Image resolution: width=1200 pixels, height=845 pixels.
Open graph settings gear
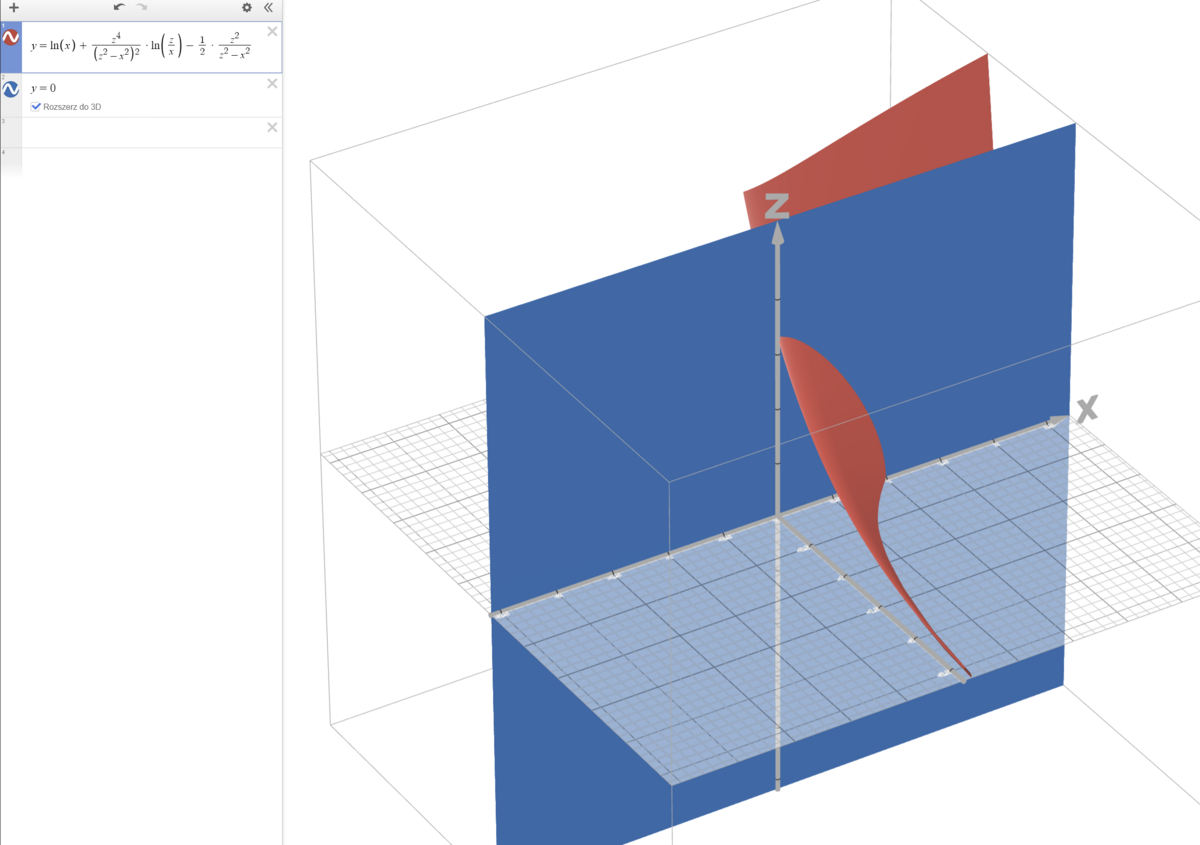pyautogui.click(x=247, y=7)
